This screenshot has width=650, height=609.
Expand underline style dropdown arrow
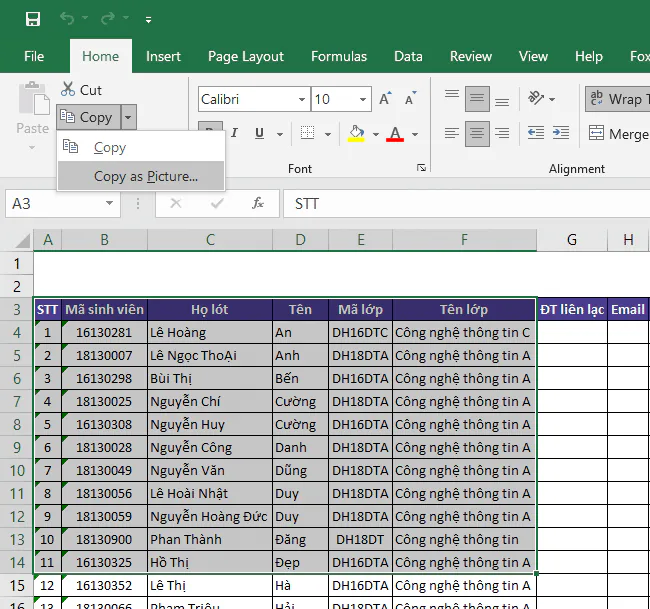[x=280, y=134]
